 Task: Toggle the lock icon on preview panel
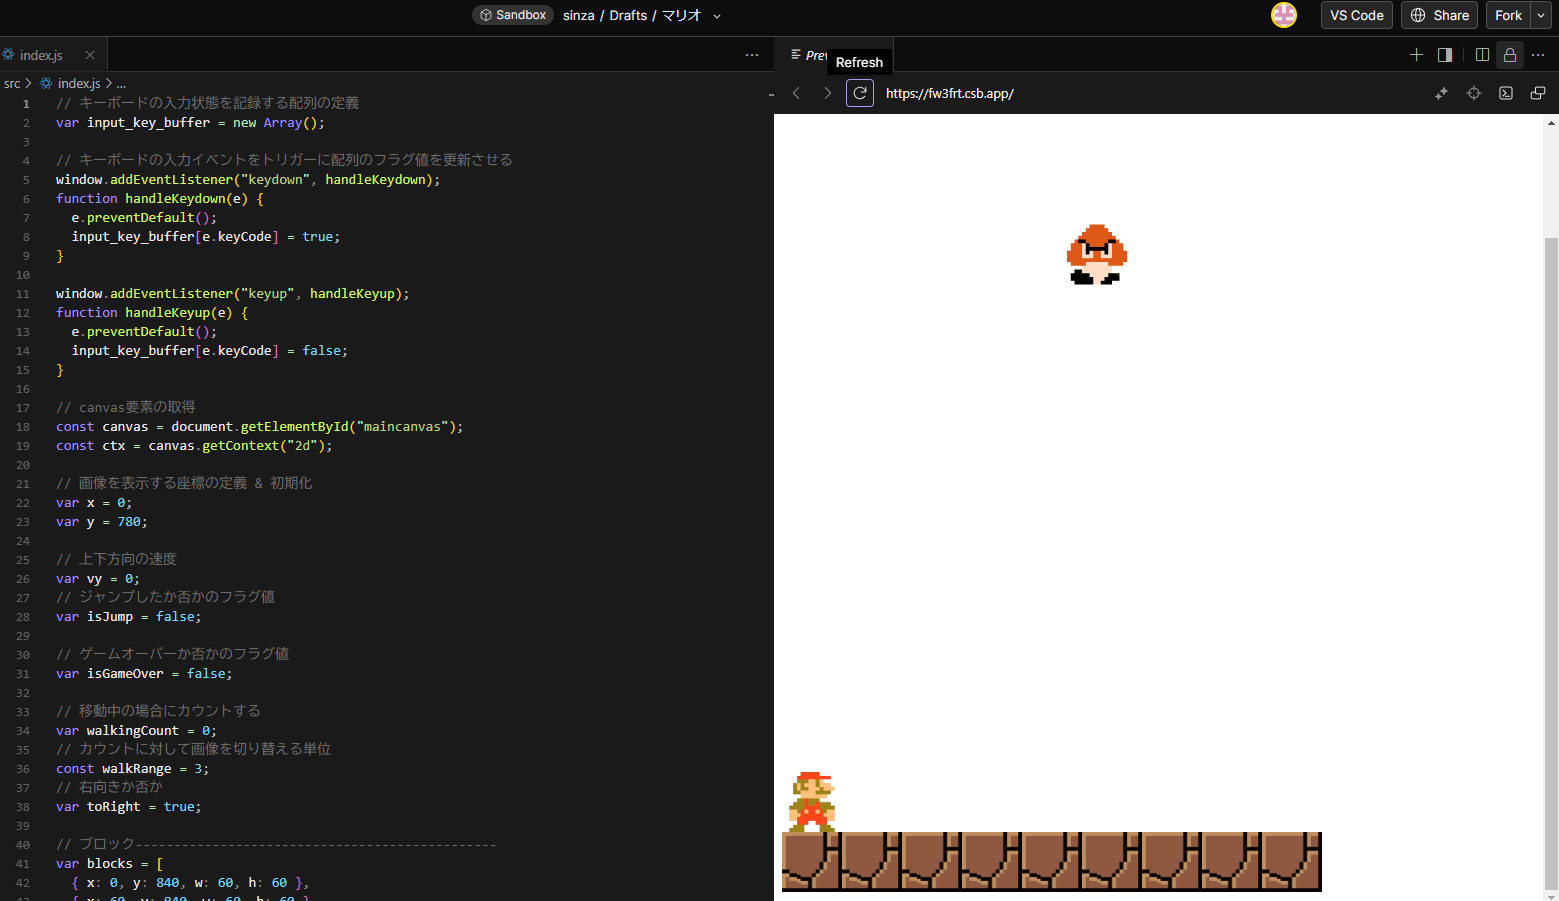pos(1510,55)
